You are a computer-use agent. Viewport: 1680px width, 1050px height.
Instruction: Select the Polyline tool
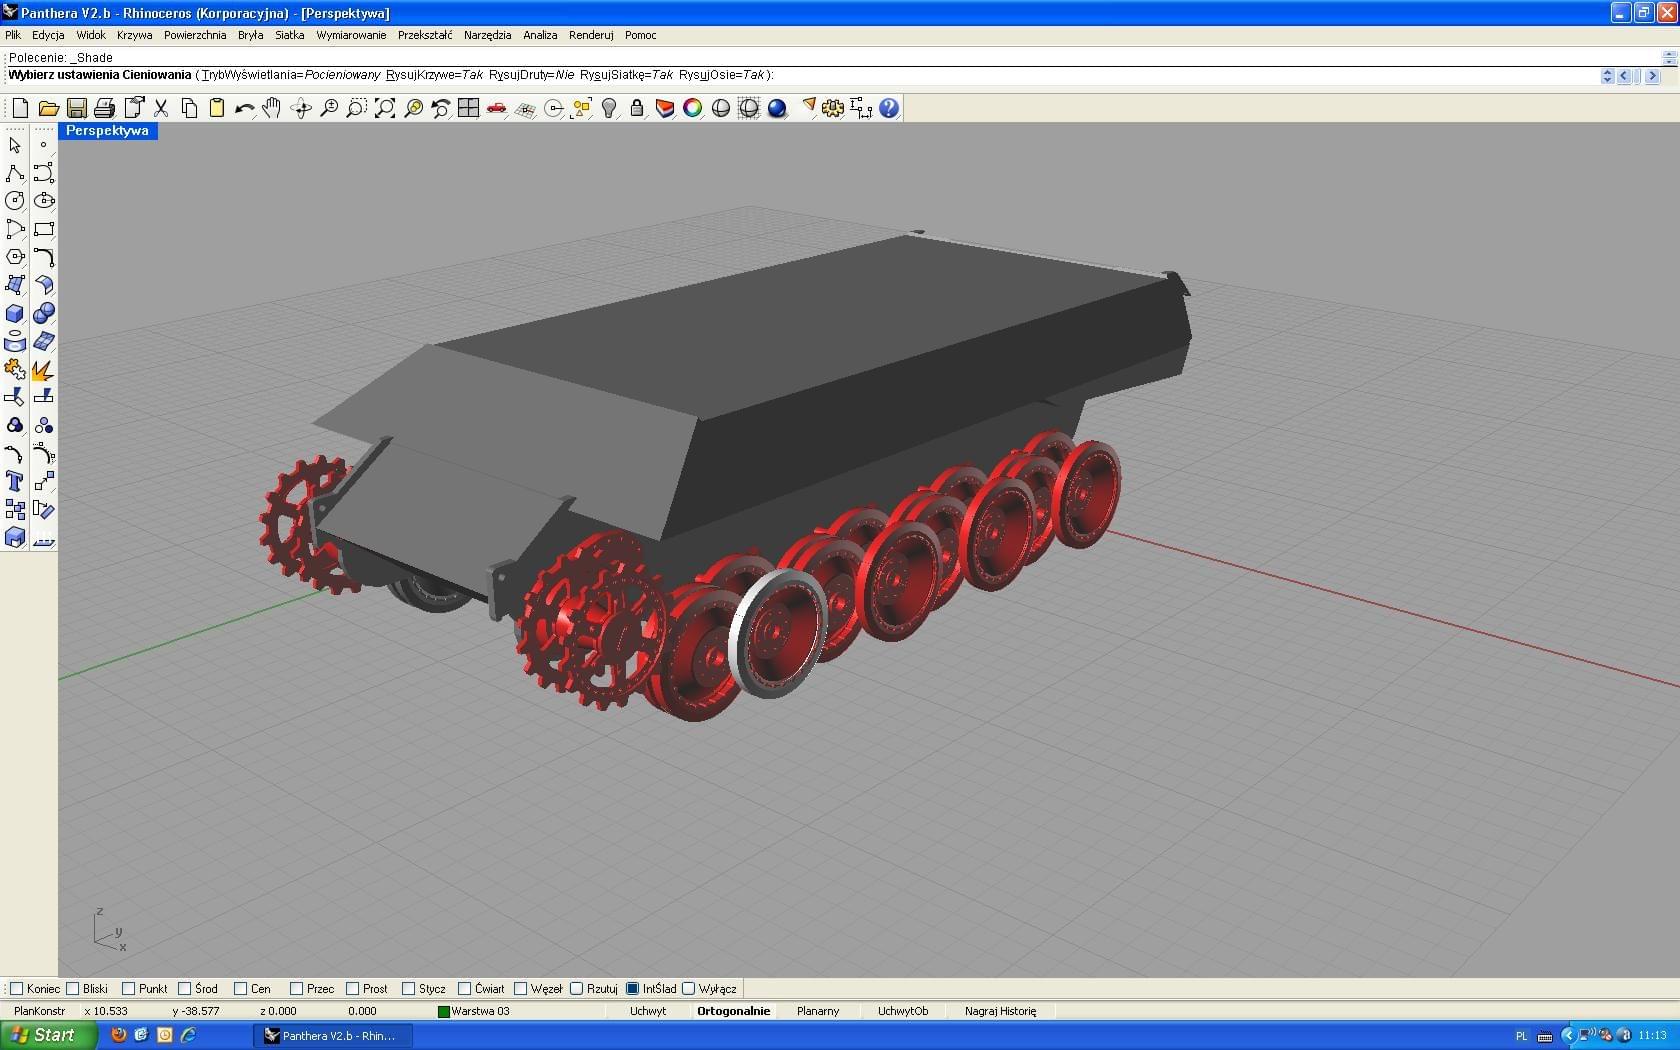coord(15,173)
